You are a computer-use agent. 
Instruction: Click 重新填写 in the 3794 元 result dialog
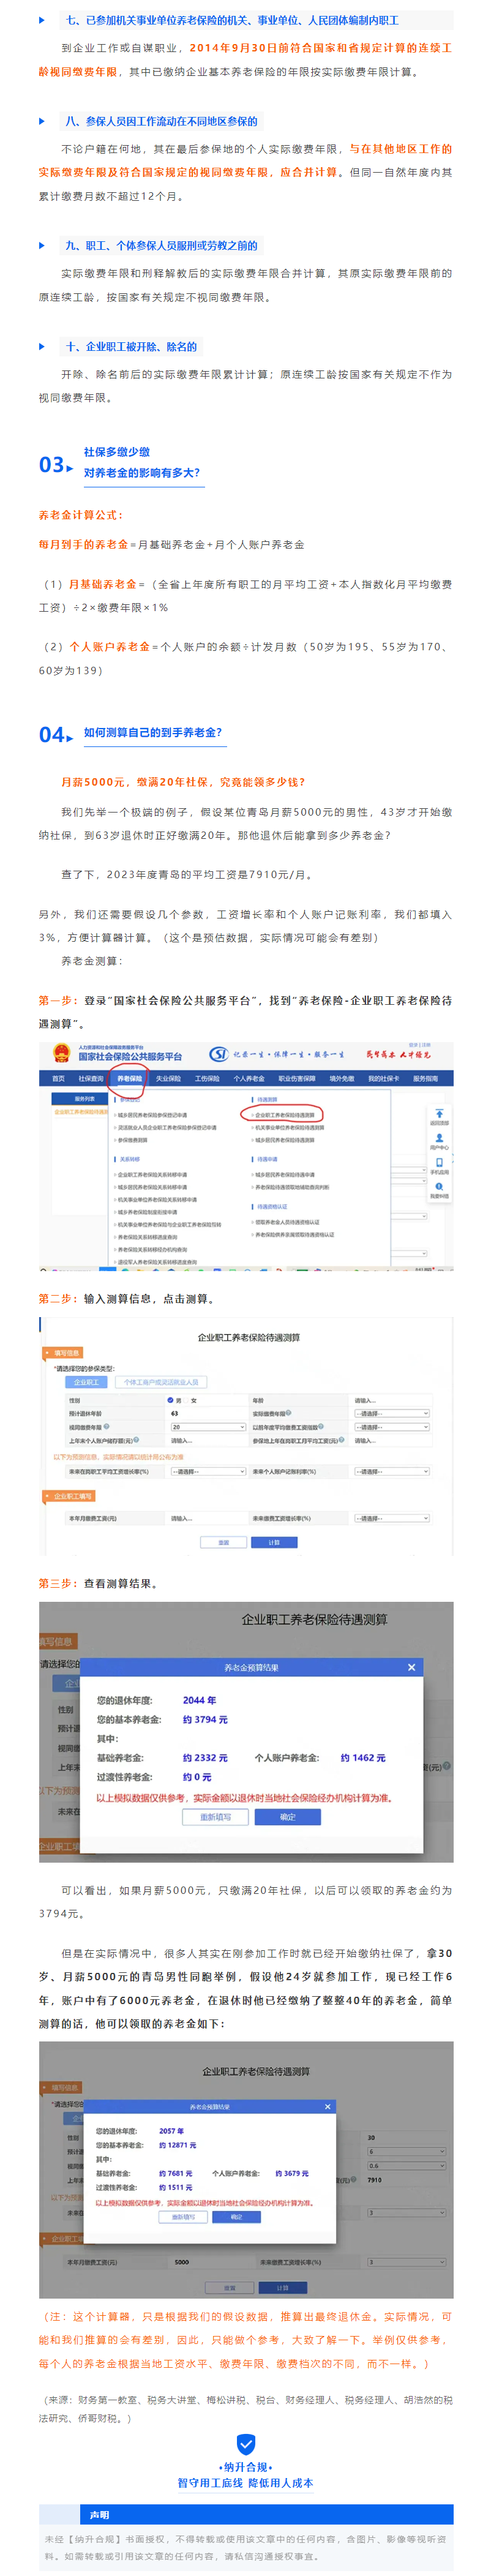click(x=215, y=1817)
